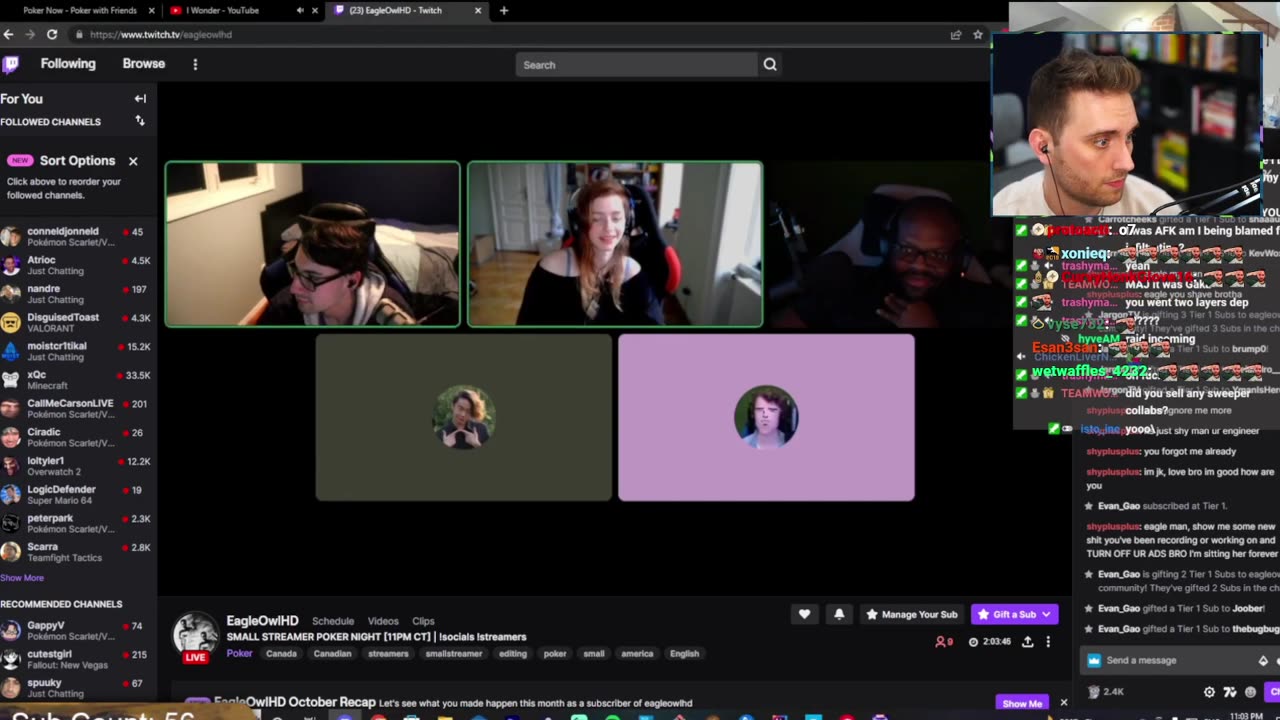
Task: Open Atrioc channel in sidebar
Action: (76, 265)
